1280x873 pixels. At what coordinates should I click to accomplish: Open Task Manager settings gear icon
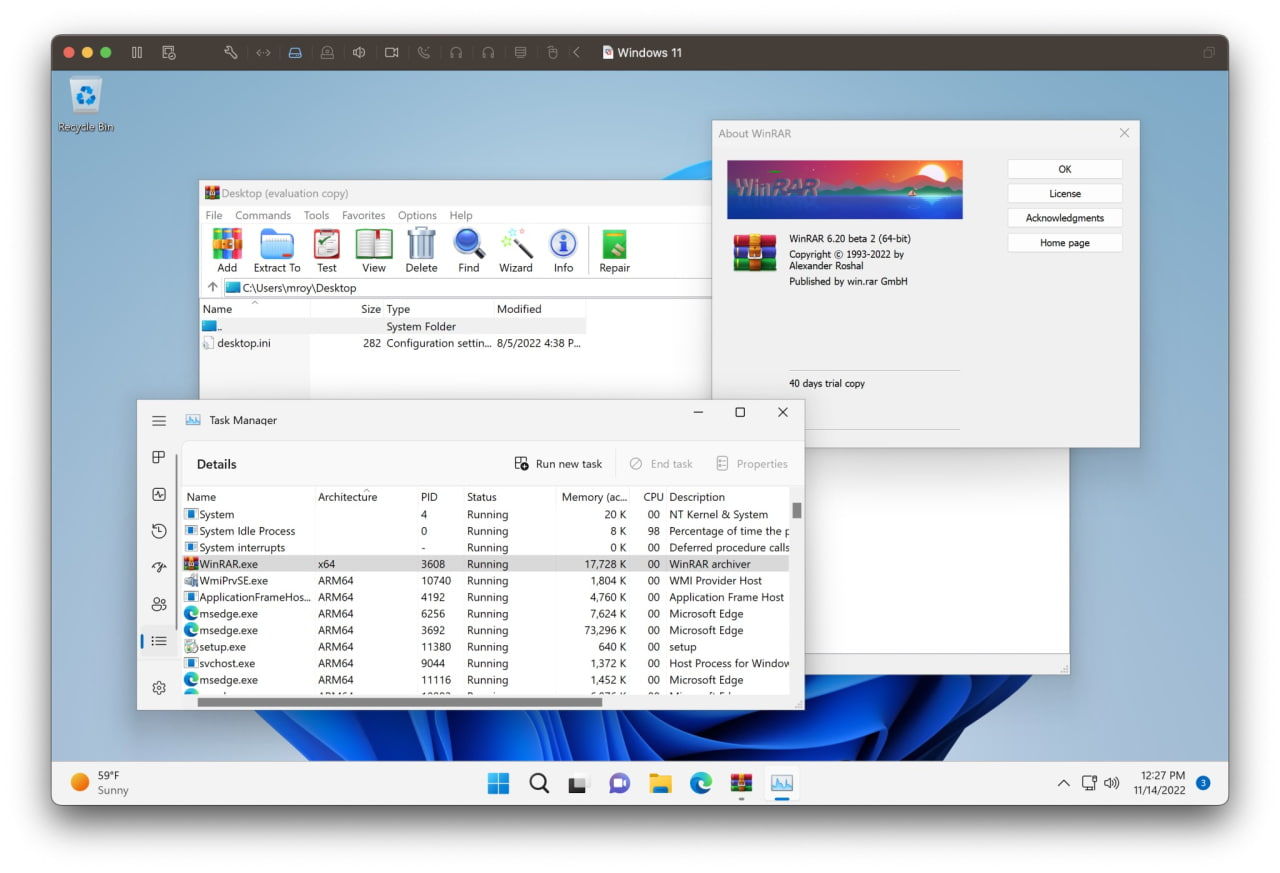coord(158,688)
